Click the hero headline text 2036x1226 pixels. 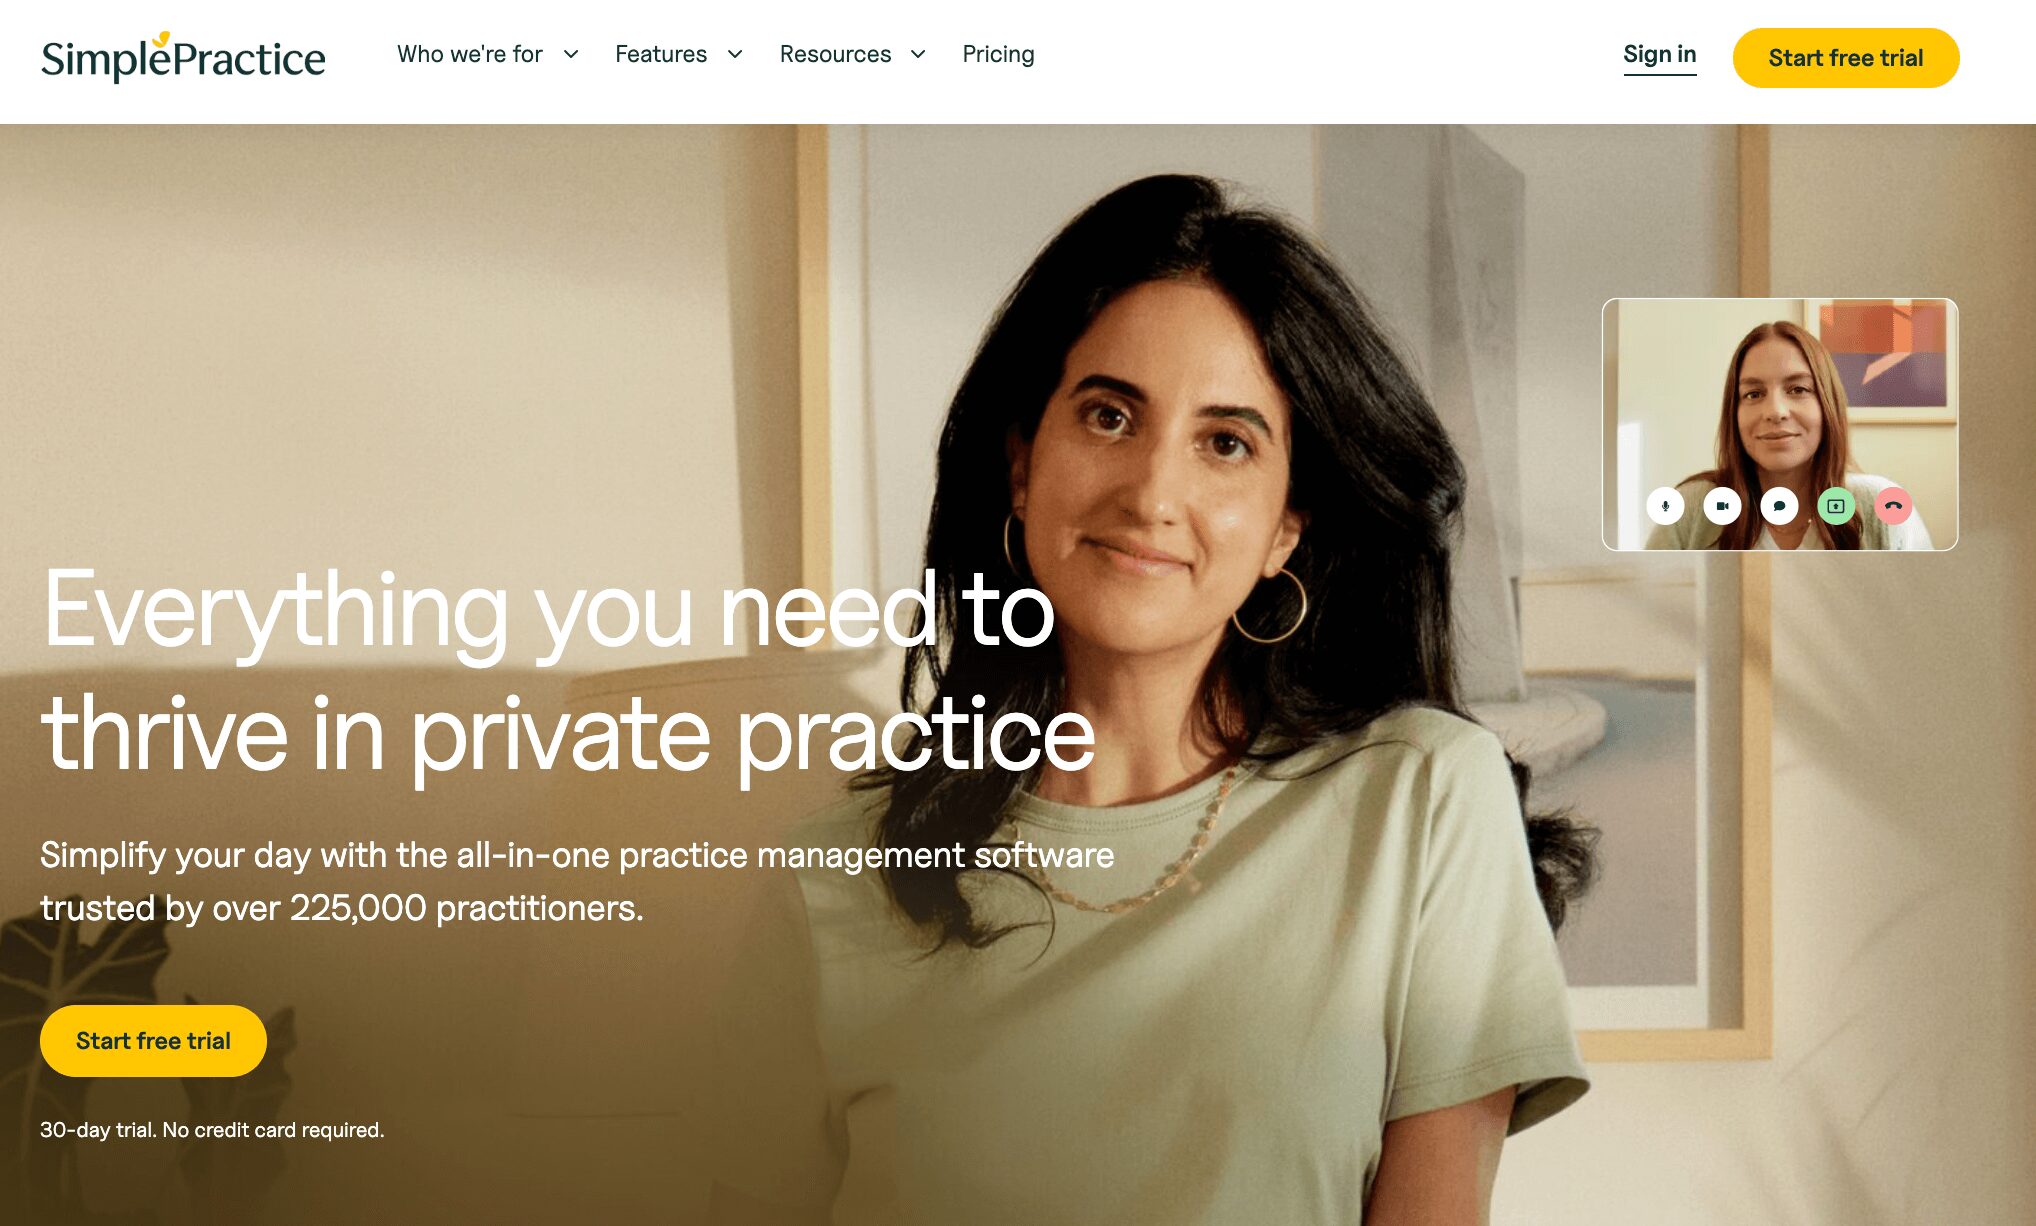coord(568,672)
